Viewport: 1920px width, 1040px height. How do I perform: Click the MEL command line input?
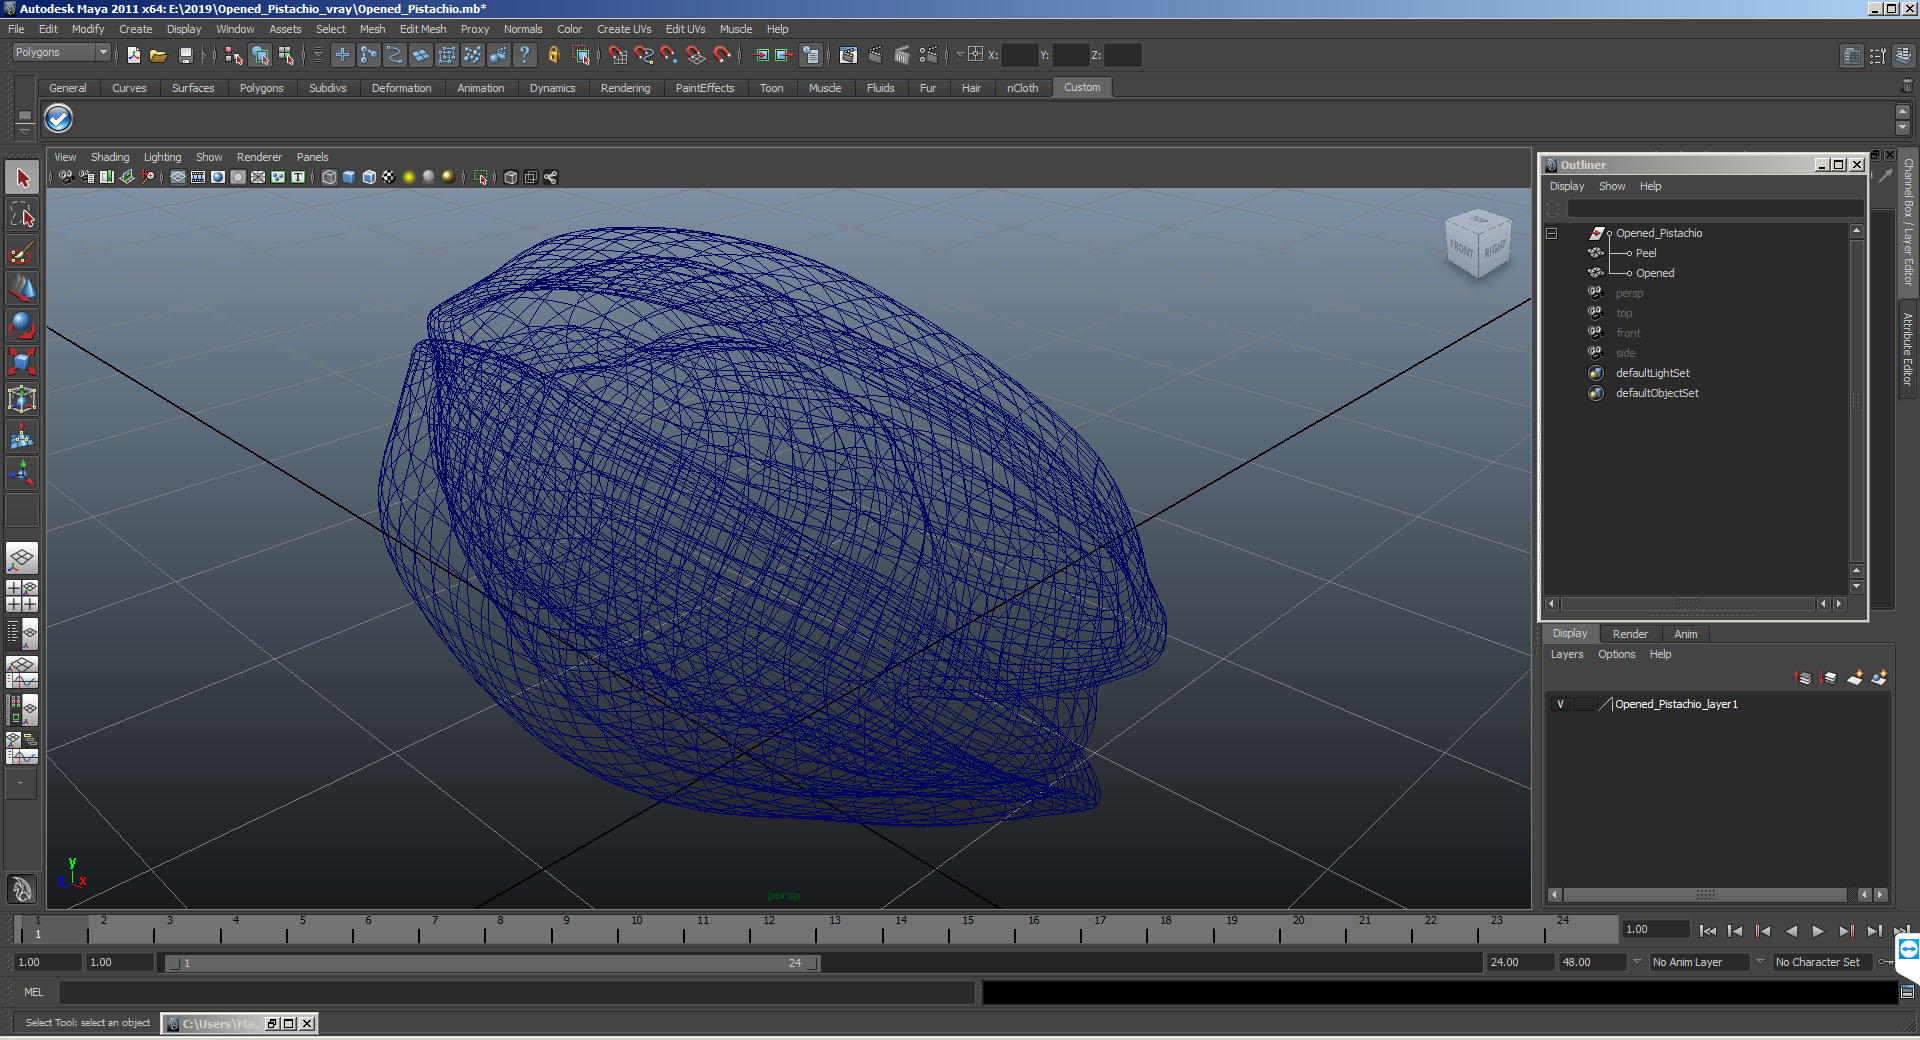516,992
